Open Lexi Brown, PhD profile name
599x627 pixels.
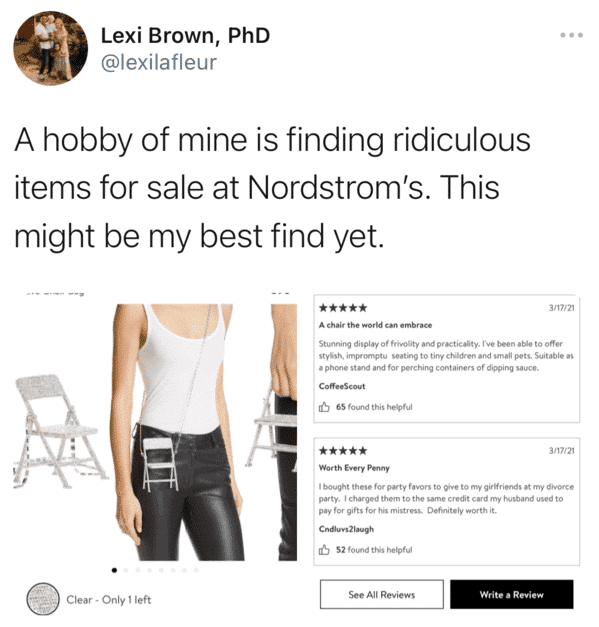point(185,35)
